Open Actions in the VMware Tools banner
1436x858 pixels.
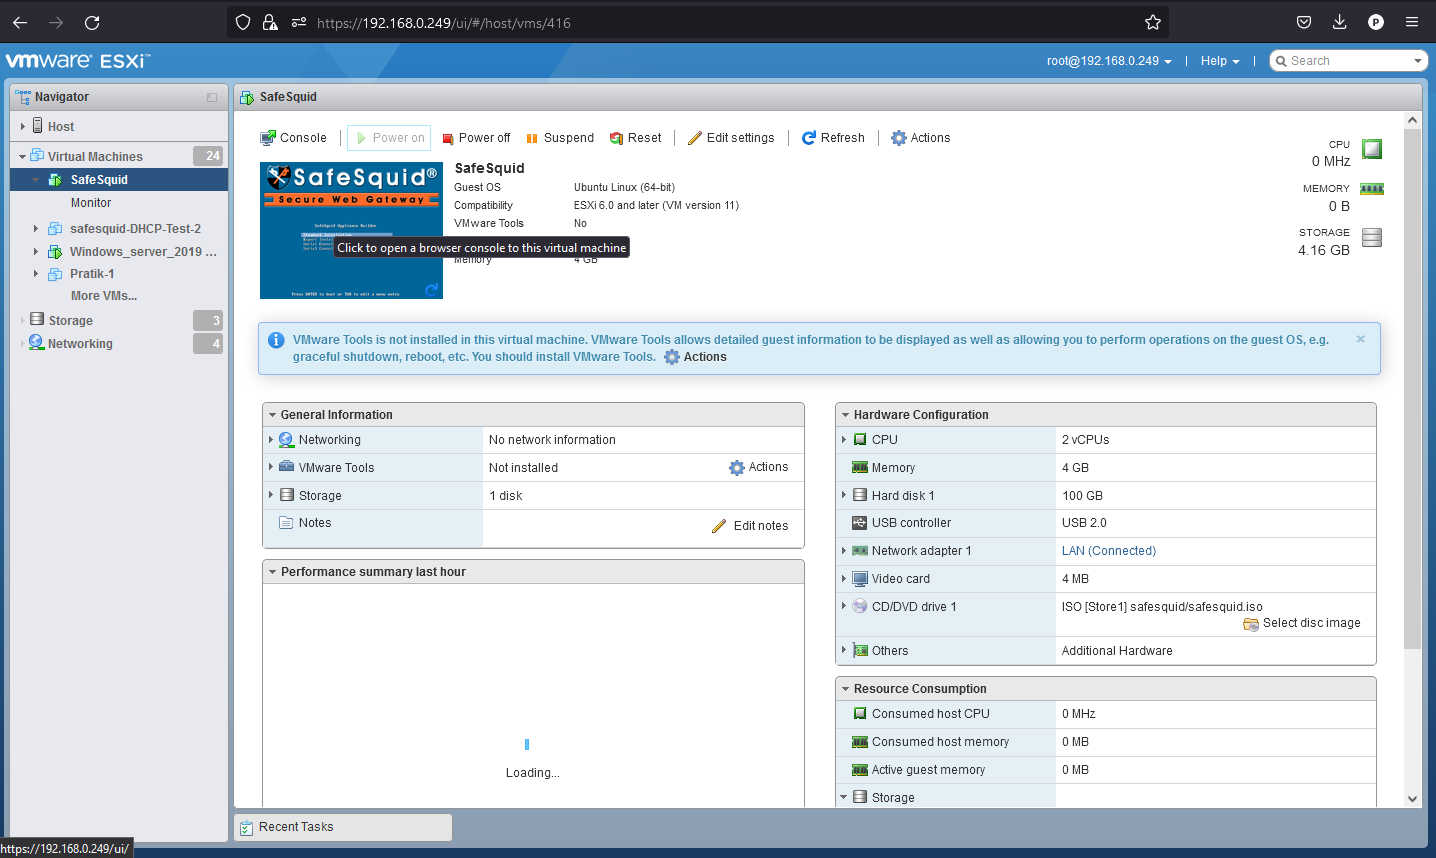[x=696, y=357]
